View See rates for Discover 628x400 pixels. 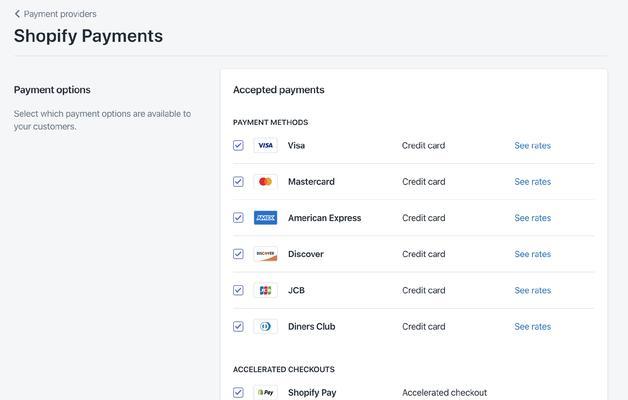533,254
